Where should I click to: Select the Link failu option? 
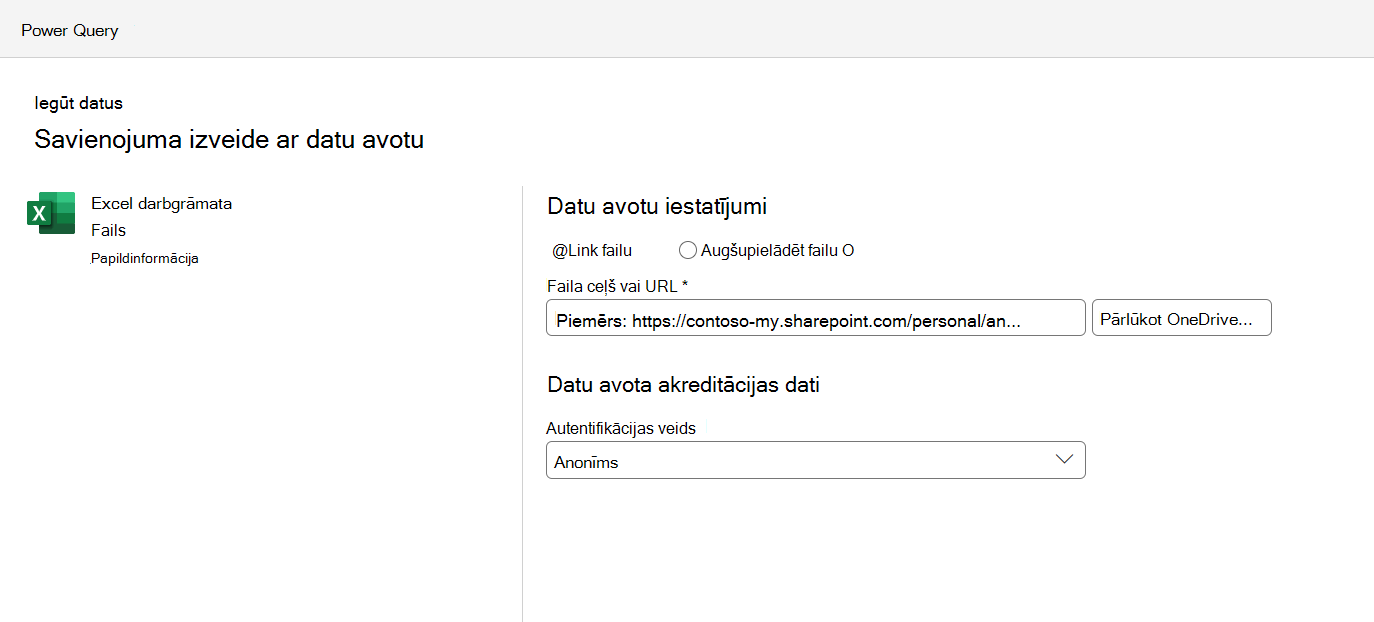(x=592, y=250)
